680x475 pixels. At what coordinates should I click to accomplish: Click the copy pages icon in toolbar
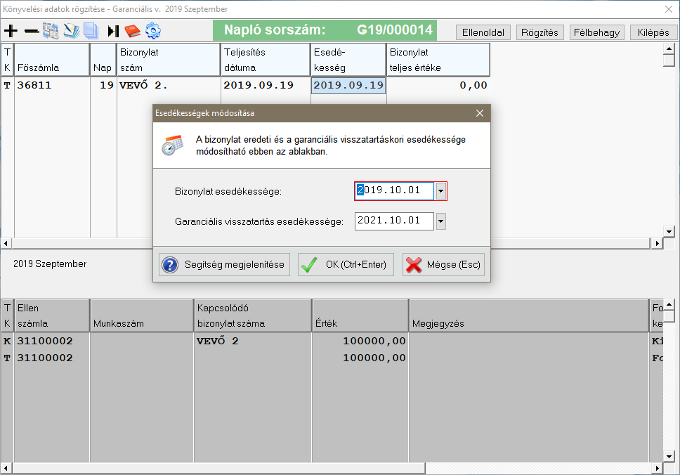(x=91, y=31)
